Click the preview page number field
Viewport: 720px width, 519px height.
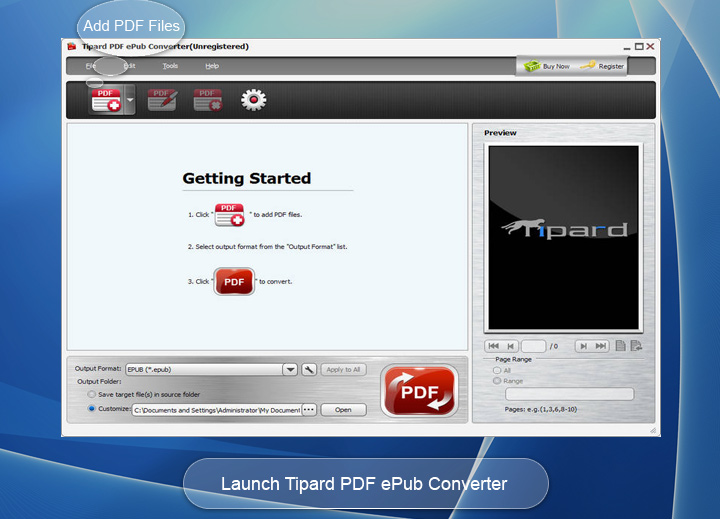tap(534, 346)
